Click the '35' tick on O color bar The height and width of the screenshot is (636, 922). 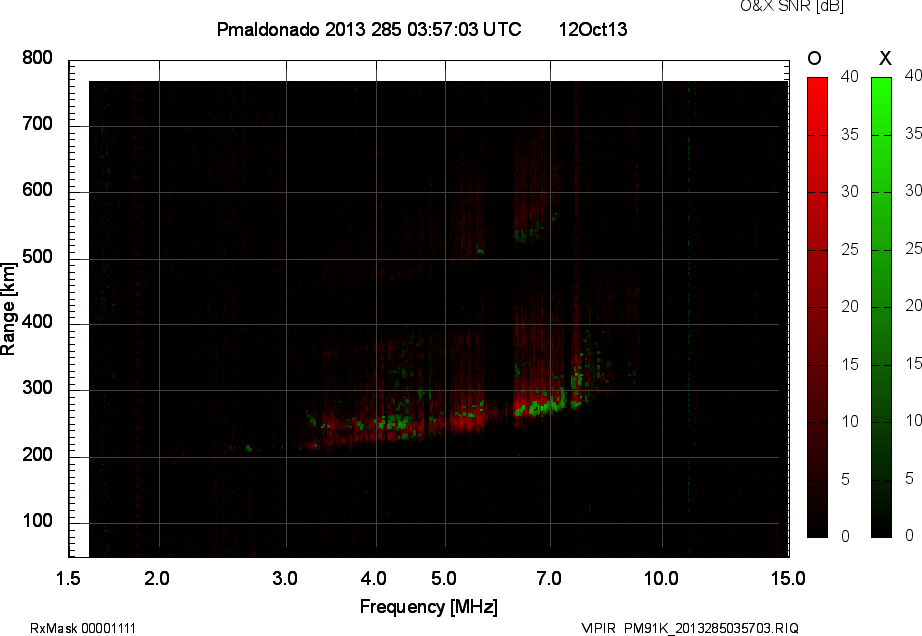pos(850,135)
